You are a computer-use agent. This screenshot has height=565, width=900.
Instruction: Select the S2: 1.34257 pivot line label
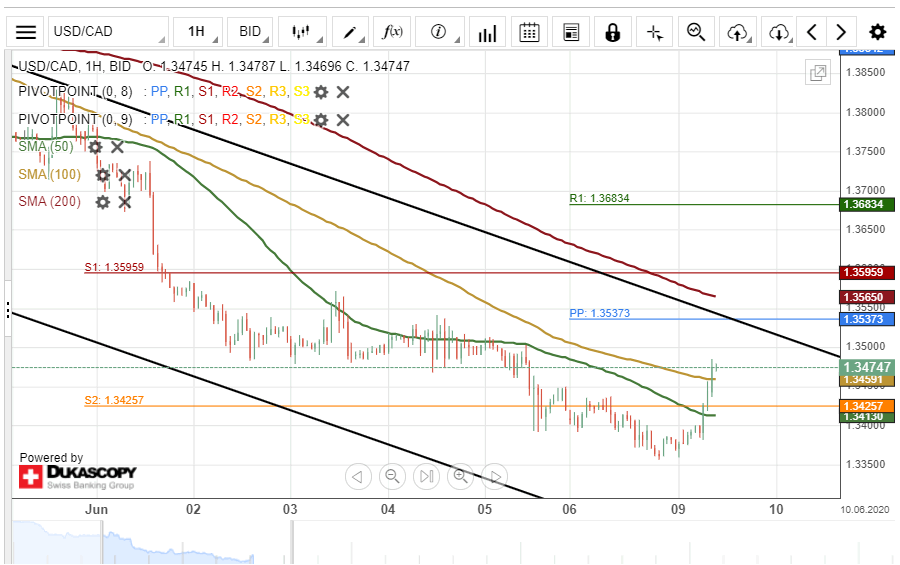(x=114, y=400)
